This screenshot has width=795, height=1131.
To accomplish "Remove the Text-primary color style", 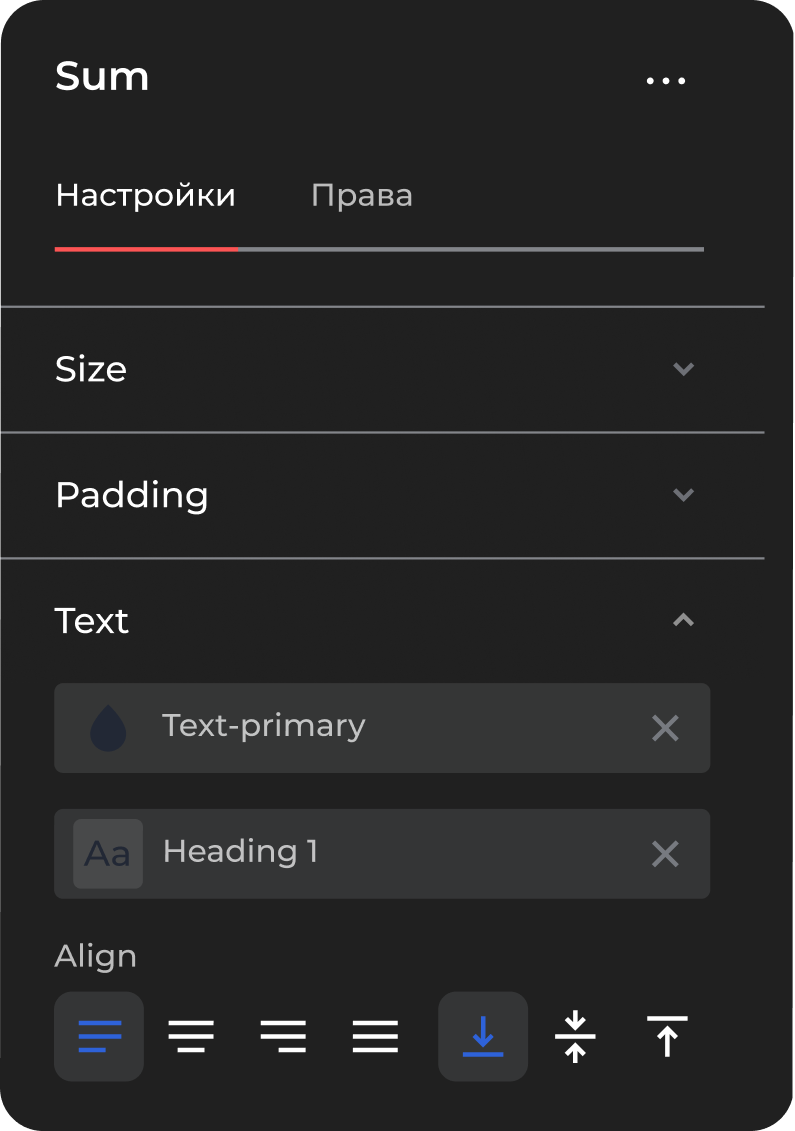I will tap(665, 728).
